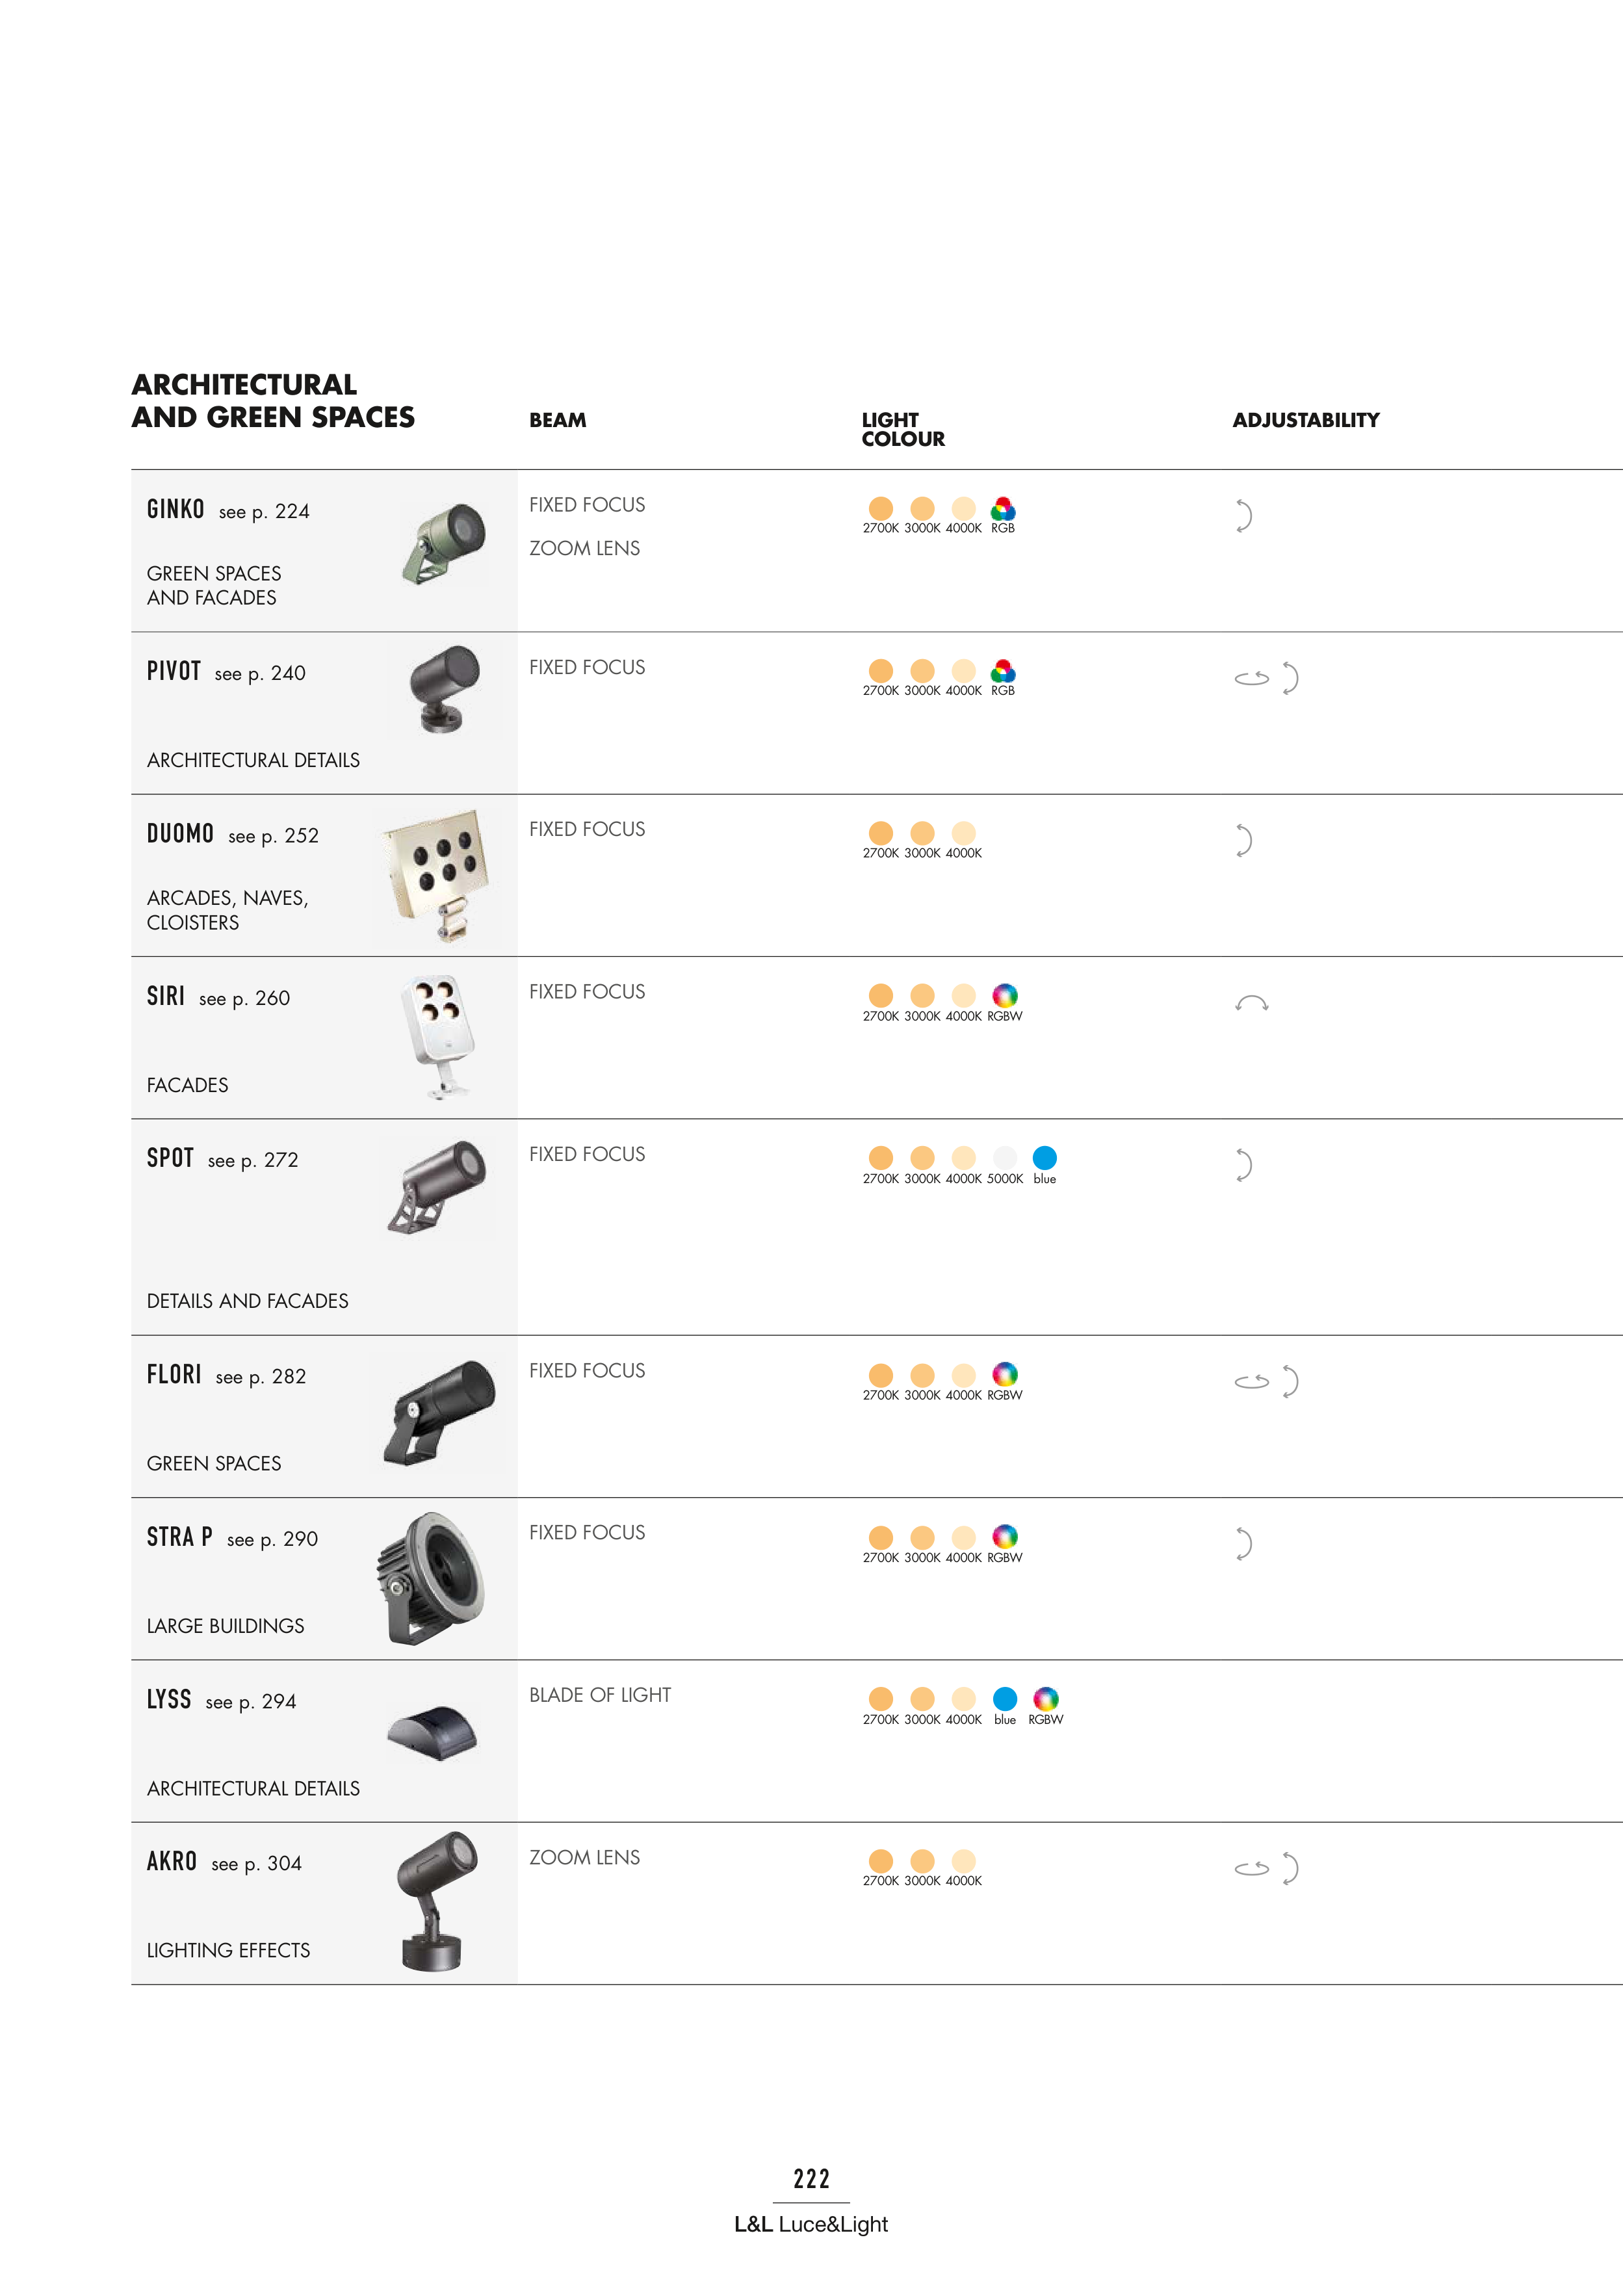Go to the LYSS "see p. 294" reference
Image resolution: width=1623 pixels, height=2296 pixels.
pos(251,1702)
